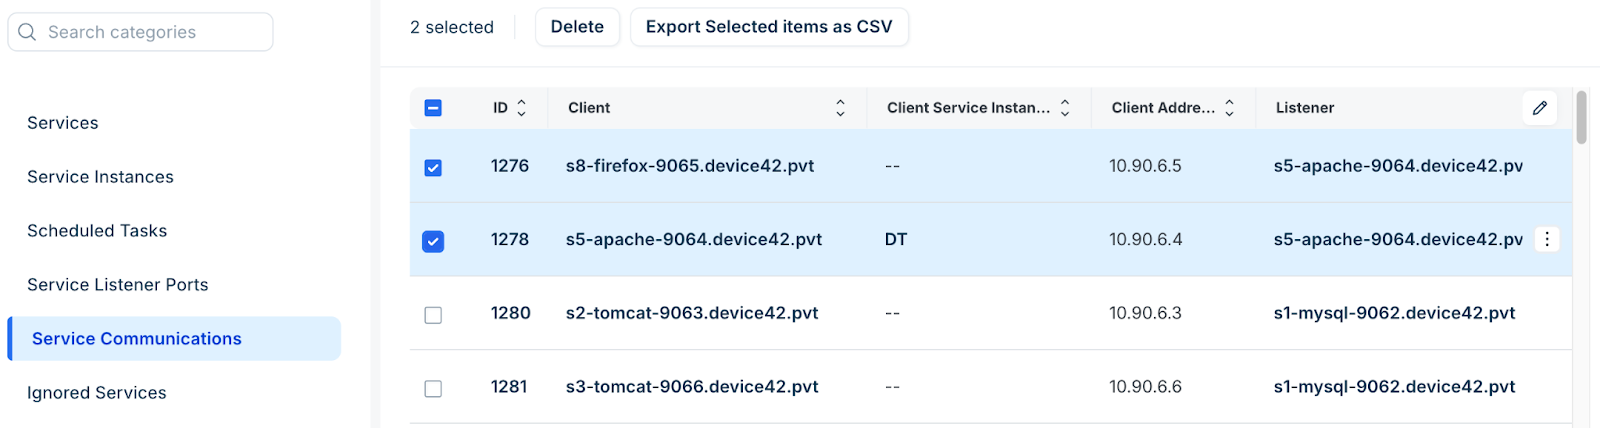Viewport: 1600px width, 428px height.
Task: Sort by Client Address arrows
Action: [x=1229, y=108]
